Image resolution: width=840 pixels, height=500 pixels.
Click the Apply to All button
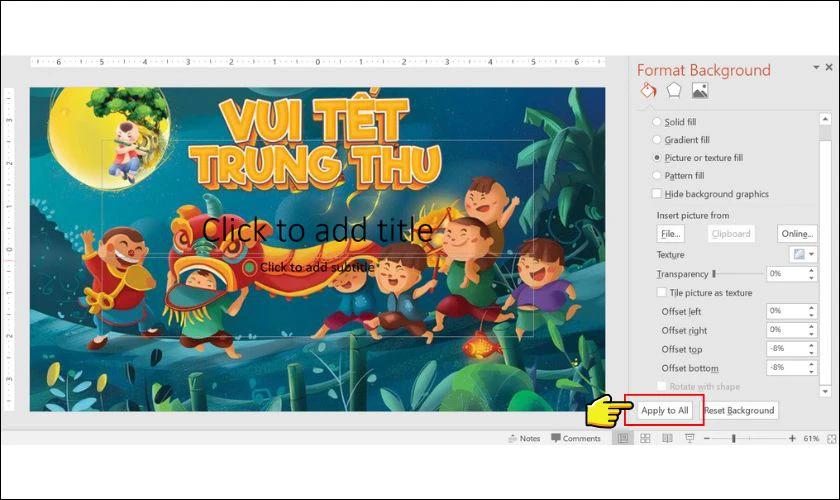coord(665,410)
